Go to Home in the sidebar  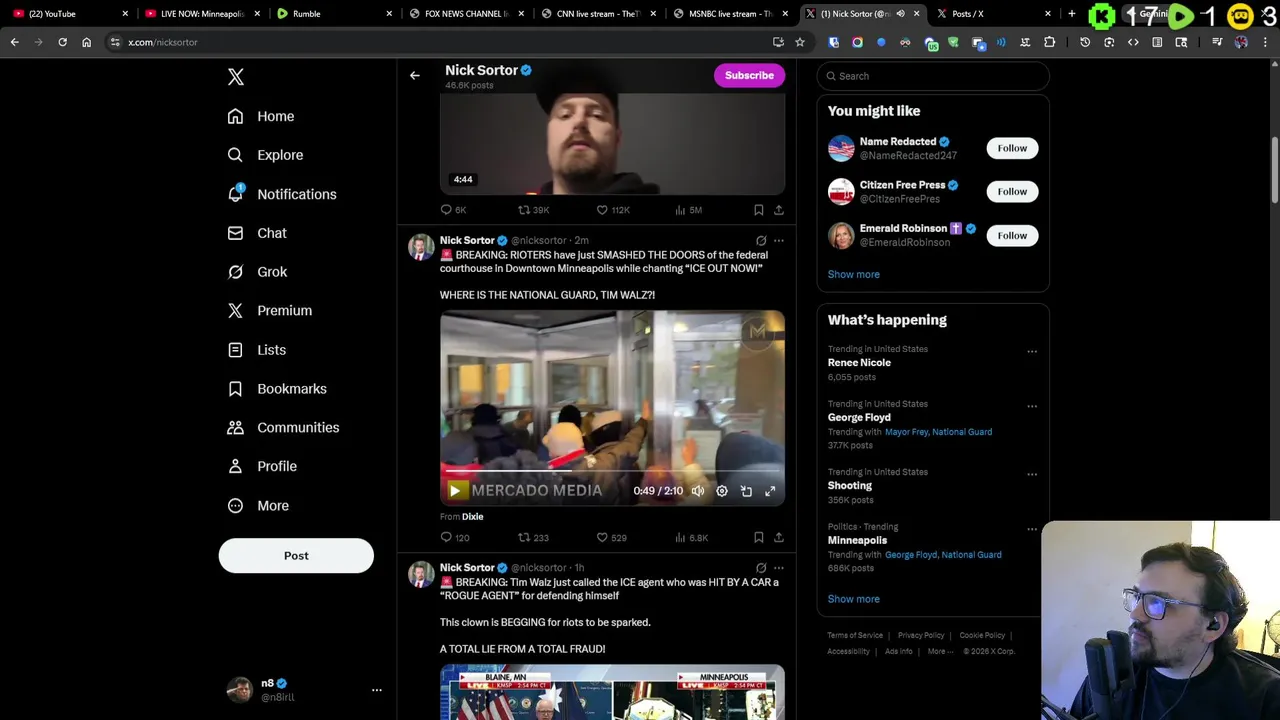click(x=261, y=116)
